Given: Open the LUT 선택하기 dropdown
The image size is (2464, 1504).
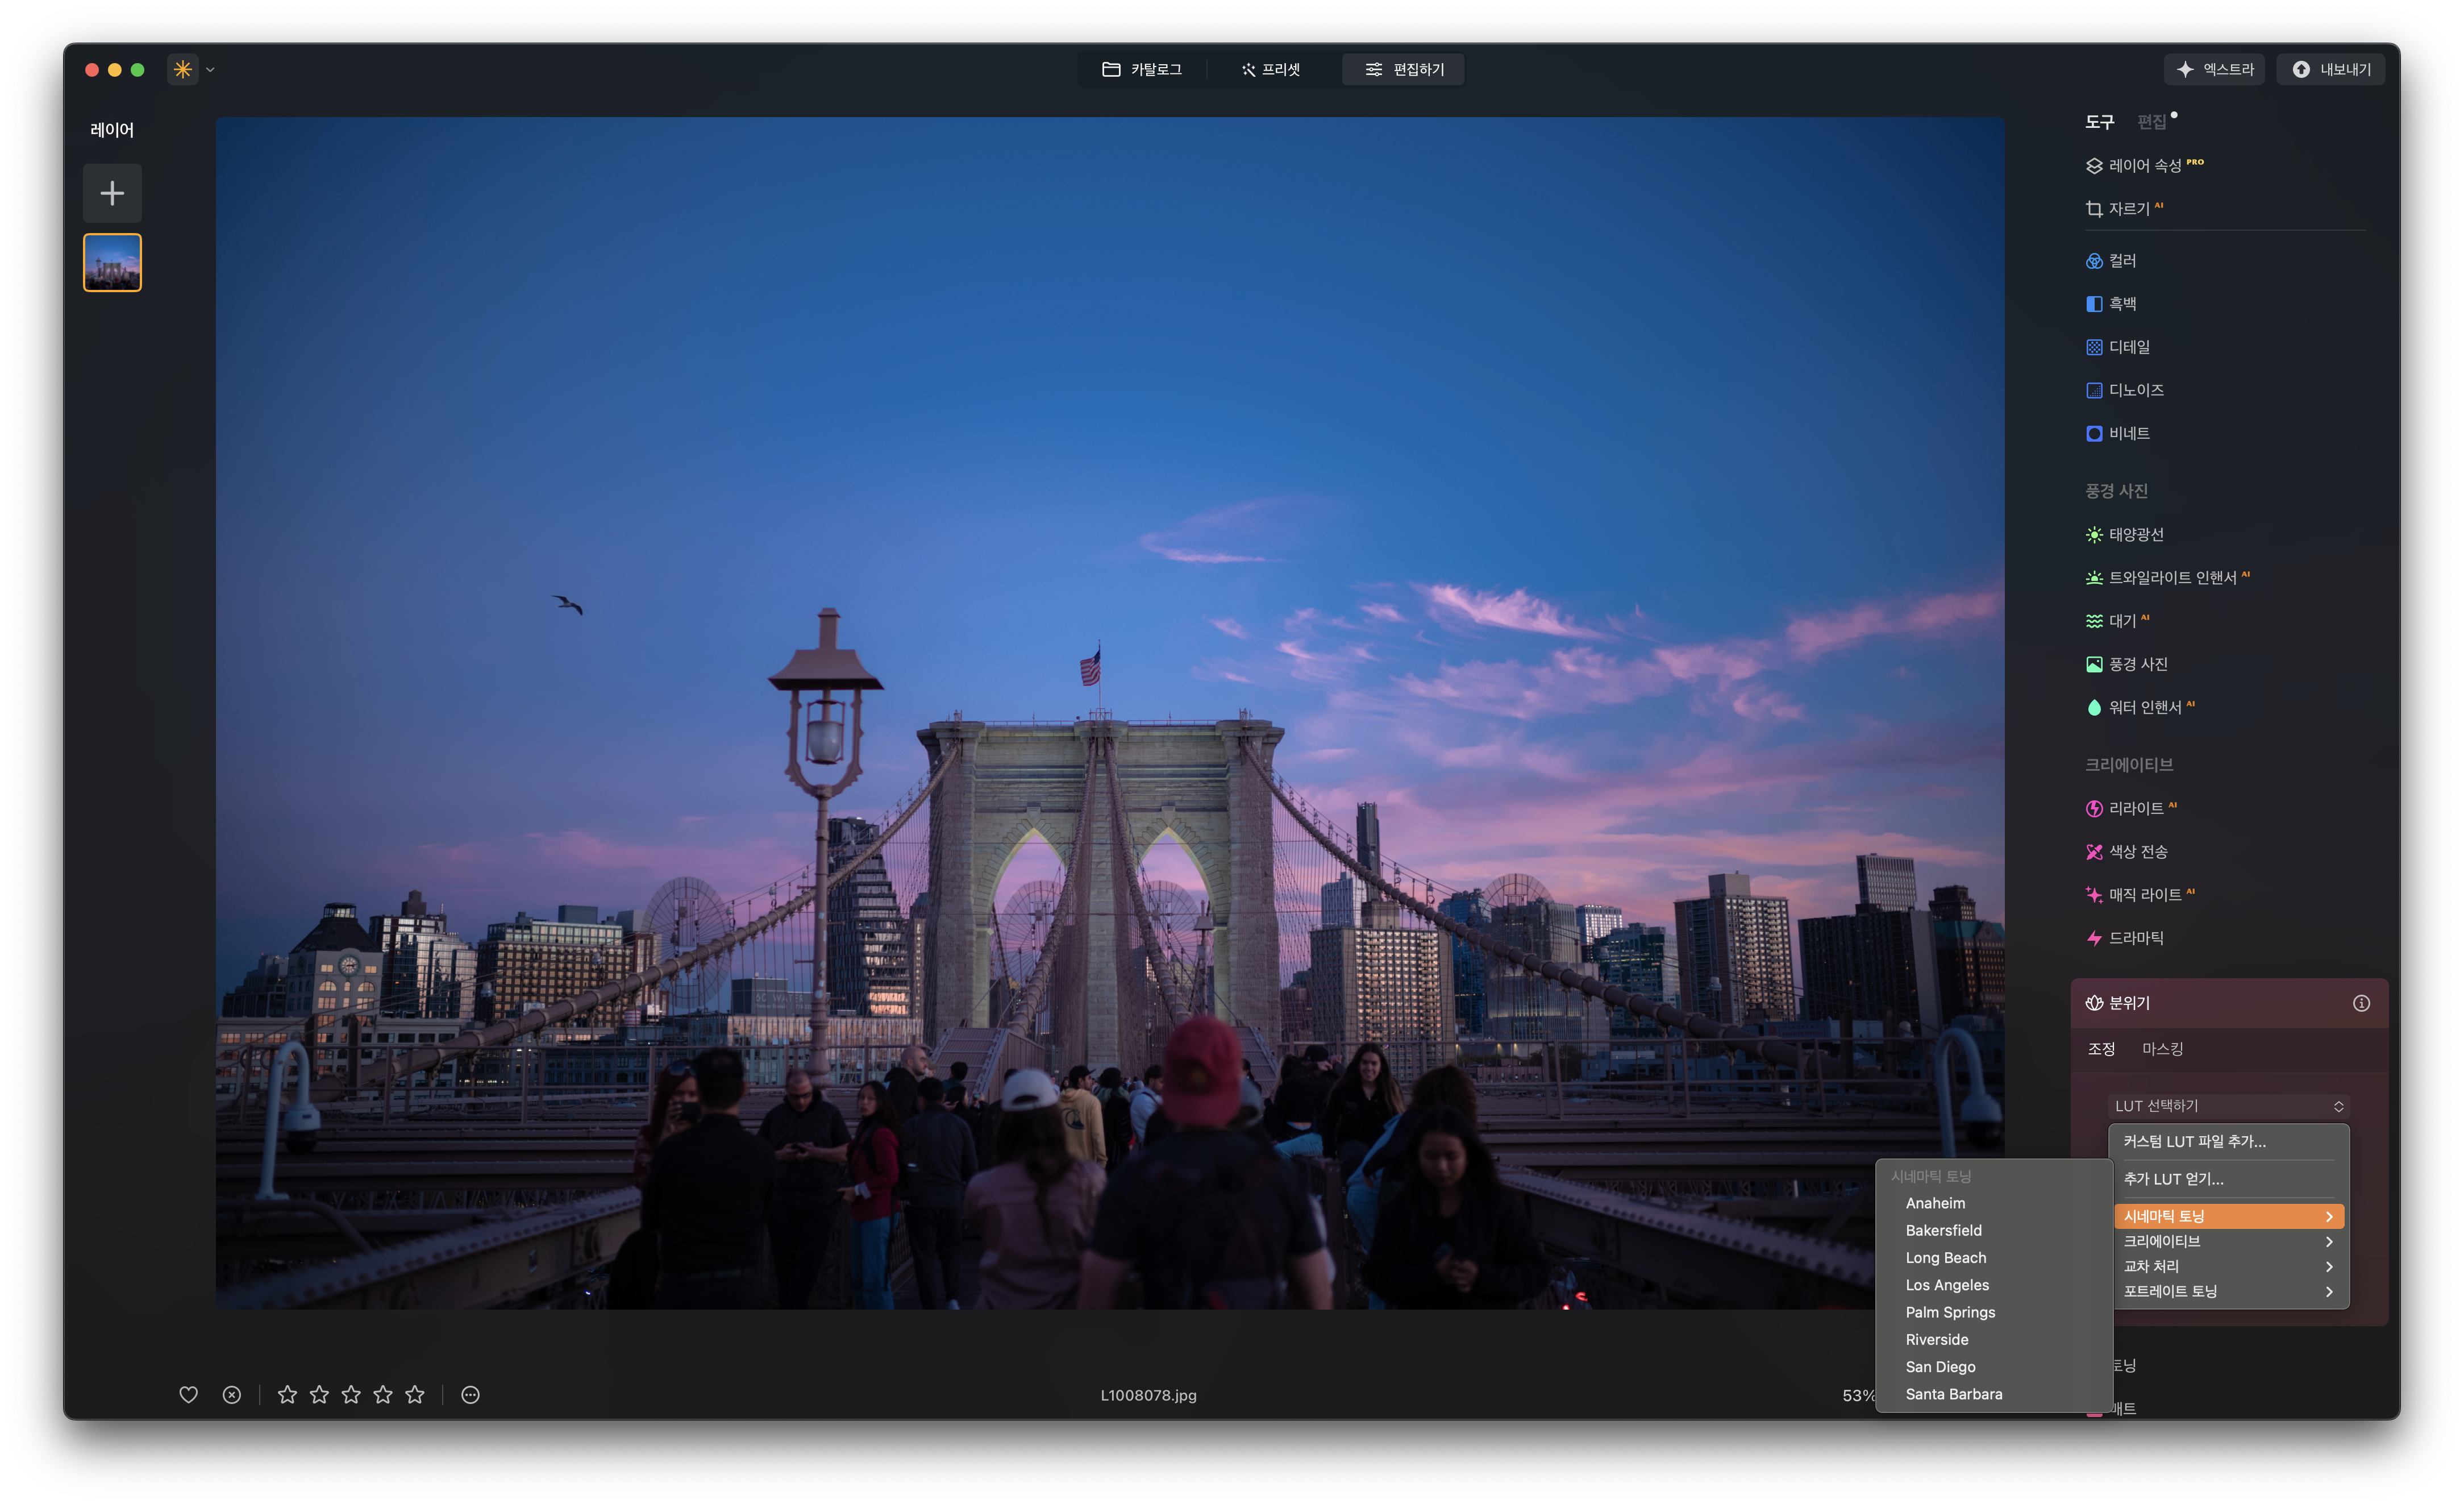Looking at the screenshot, I should (x=2227, y=1105).
